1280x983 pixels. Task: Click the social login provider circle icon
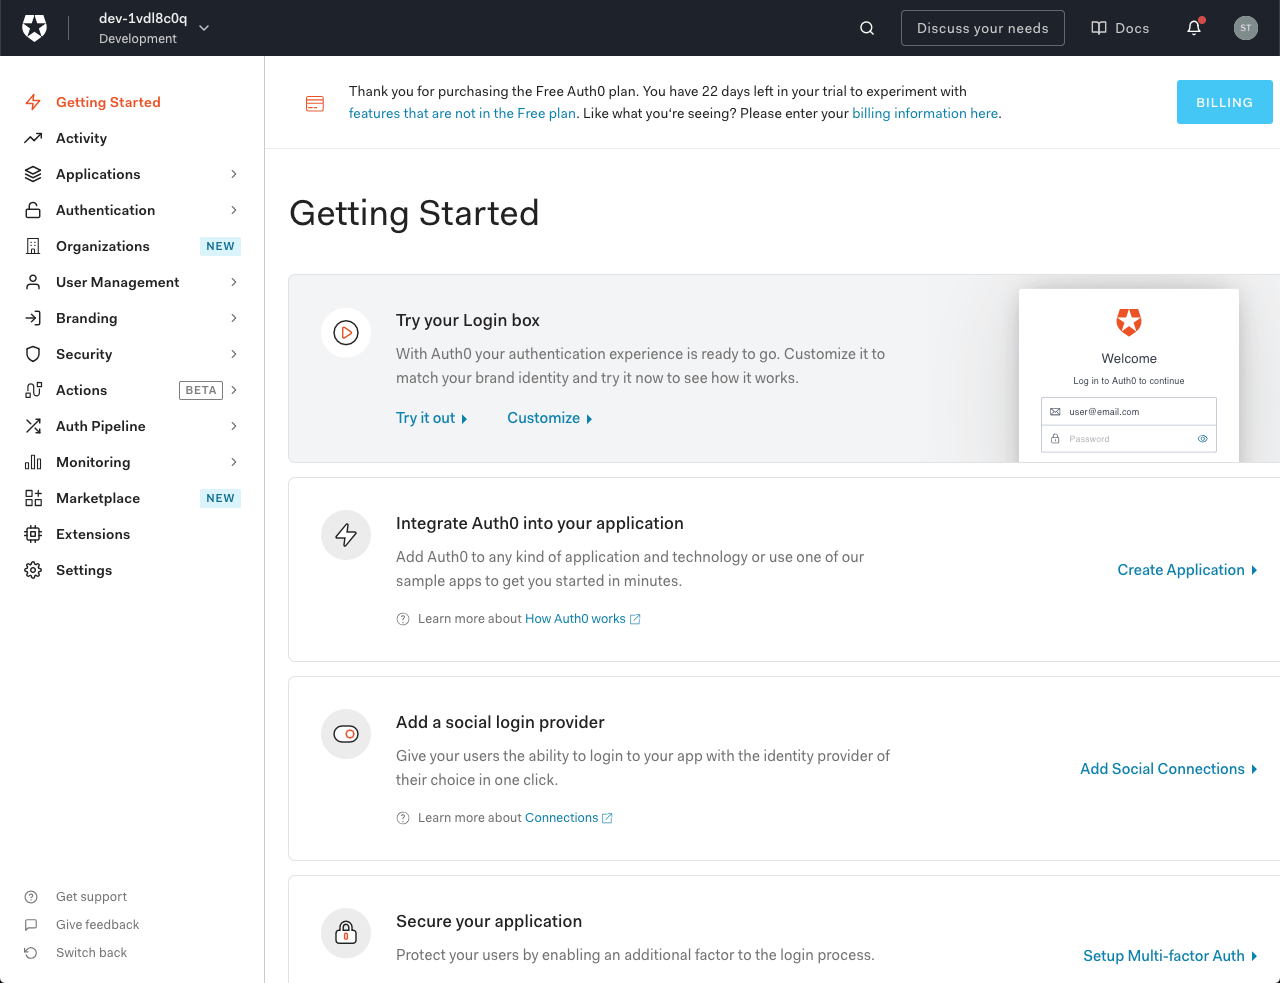click(x=345, y=734)
